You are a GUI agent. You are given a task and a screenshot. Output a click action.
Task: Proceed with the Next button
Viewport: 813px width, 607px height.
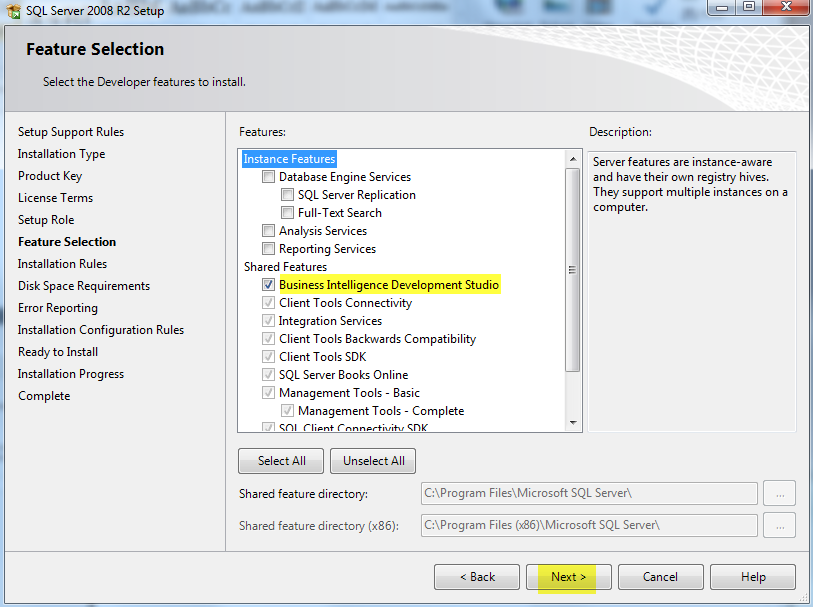569,577
